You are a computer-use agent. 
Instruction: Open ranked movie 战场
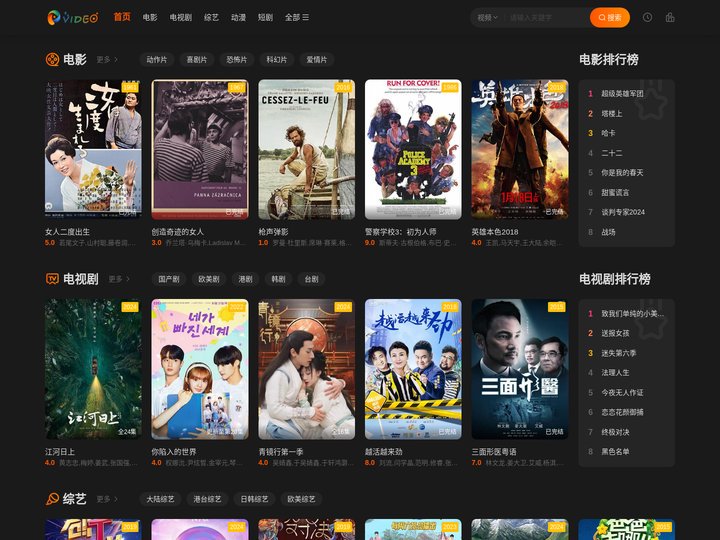click(608, 232)
